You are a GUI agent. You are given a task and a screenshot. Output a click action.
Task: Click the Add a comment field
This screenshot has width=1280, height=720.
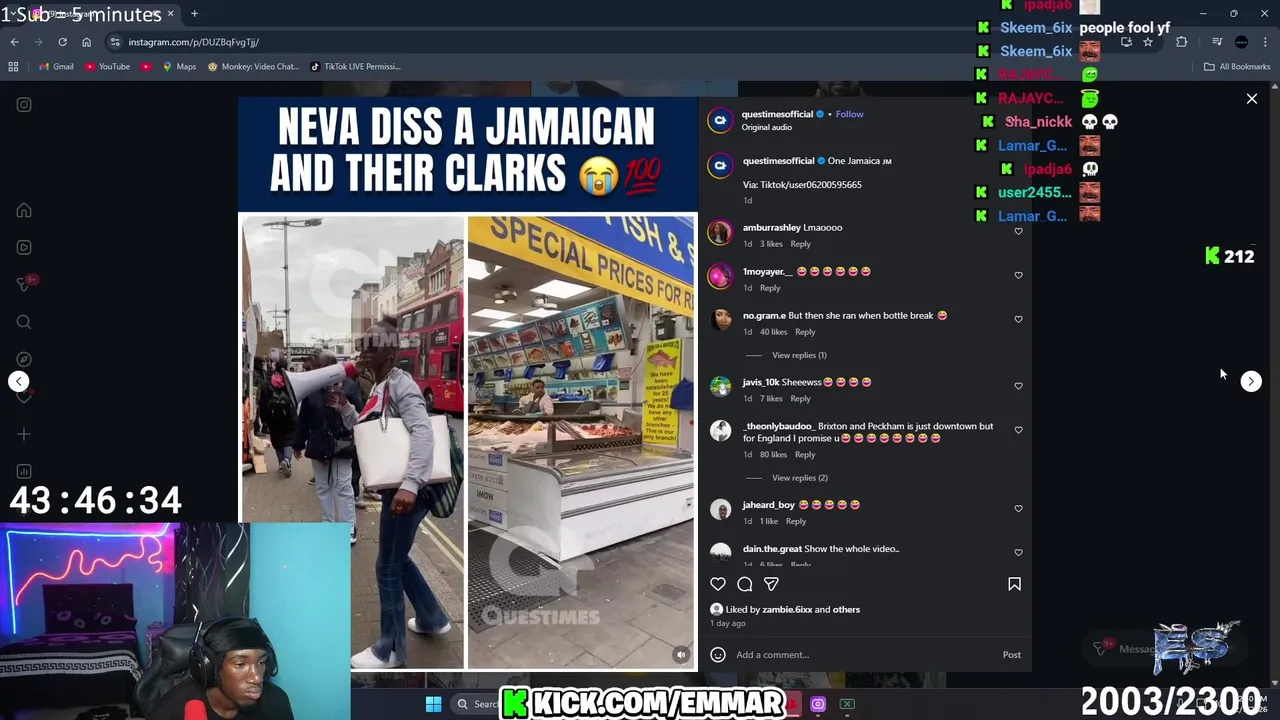(865, 655)
